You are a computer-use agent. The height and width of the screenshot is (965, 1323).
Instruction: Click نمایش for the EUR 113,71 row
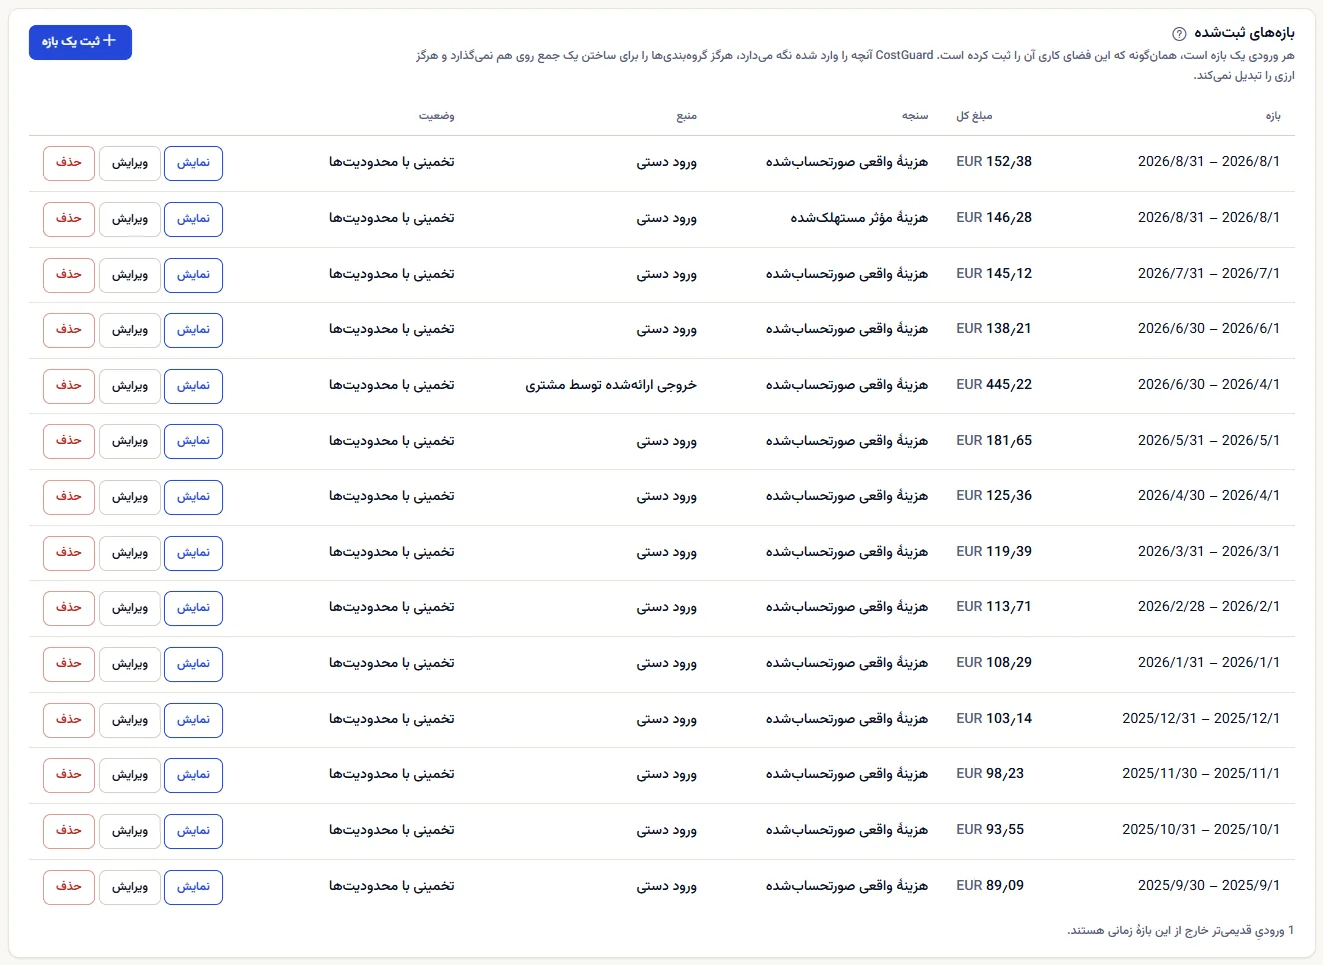click(x=193, y=608)
